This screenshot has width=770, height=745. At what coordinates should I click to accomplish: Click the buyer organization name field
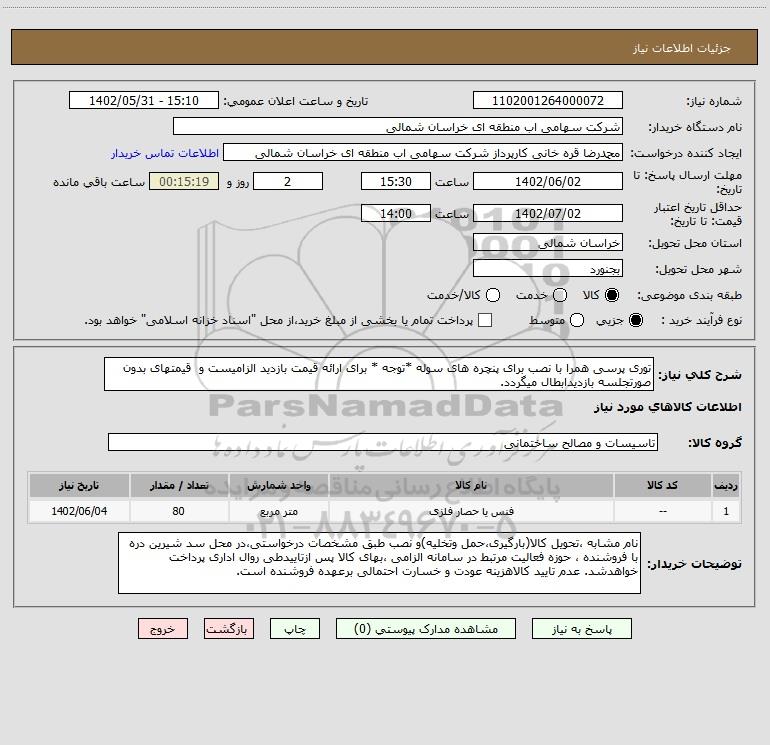[x=398, y=127]
